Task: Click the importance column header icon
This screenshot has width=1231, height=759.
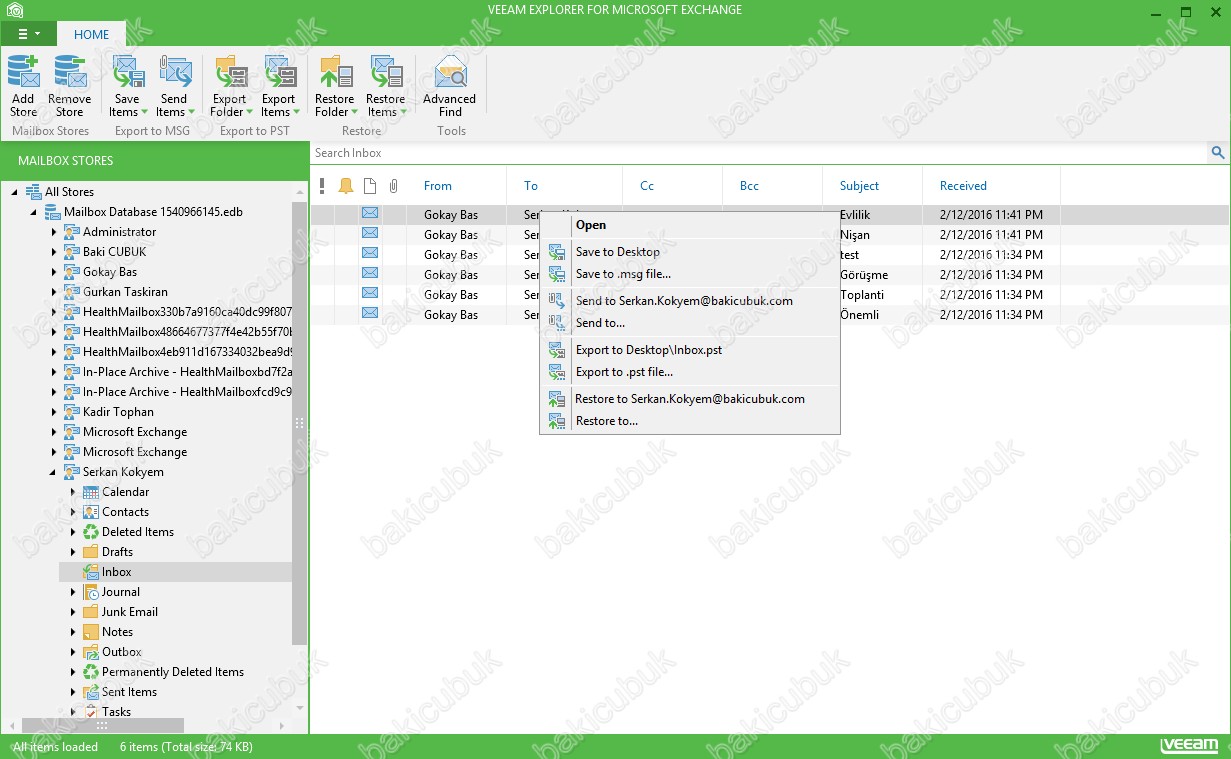Action: (x=322, y=186)
